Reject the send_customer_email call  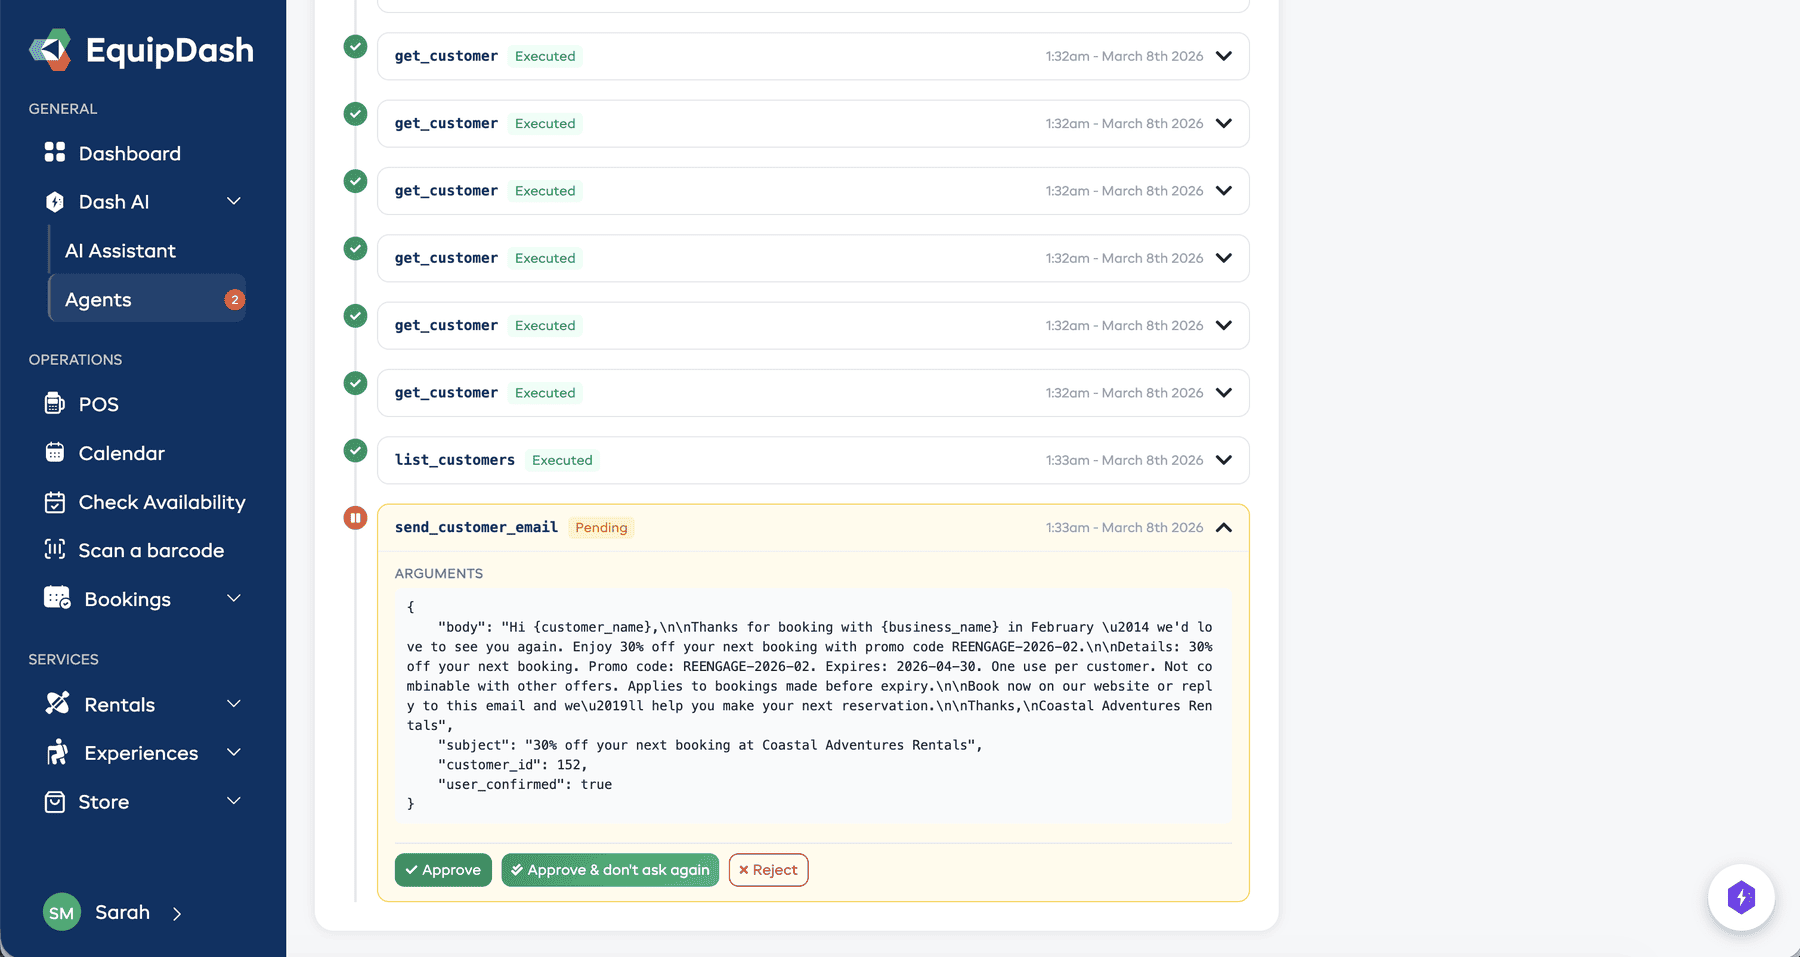[768, 869]
